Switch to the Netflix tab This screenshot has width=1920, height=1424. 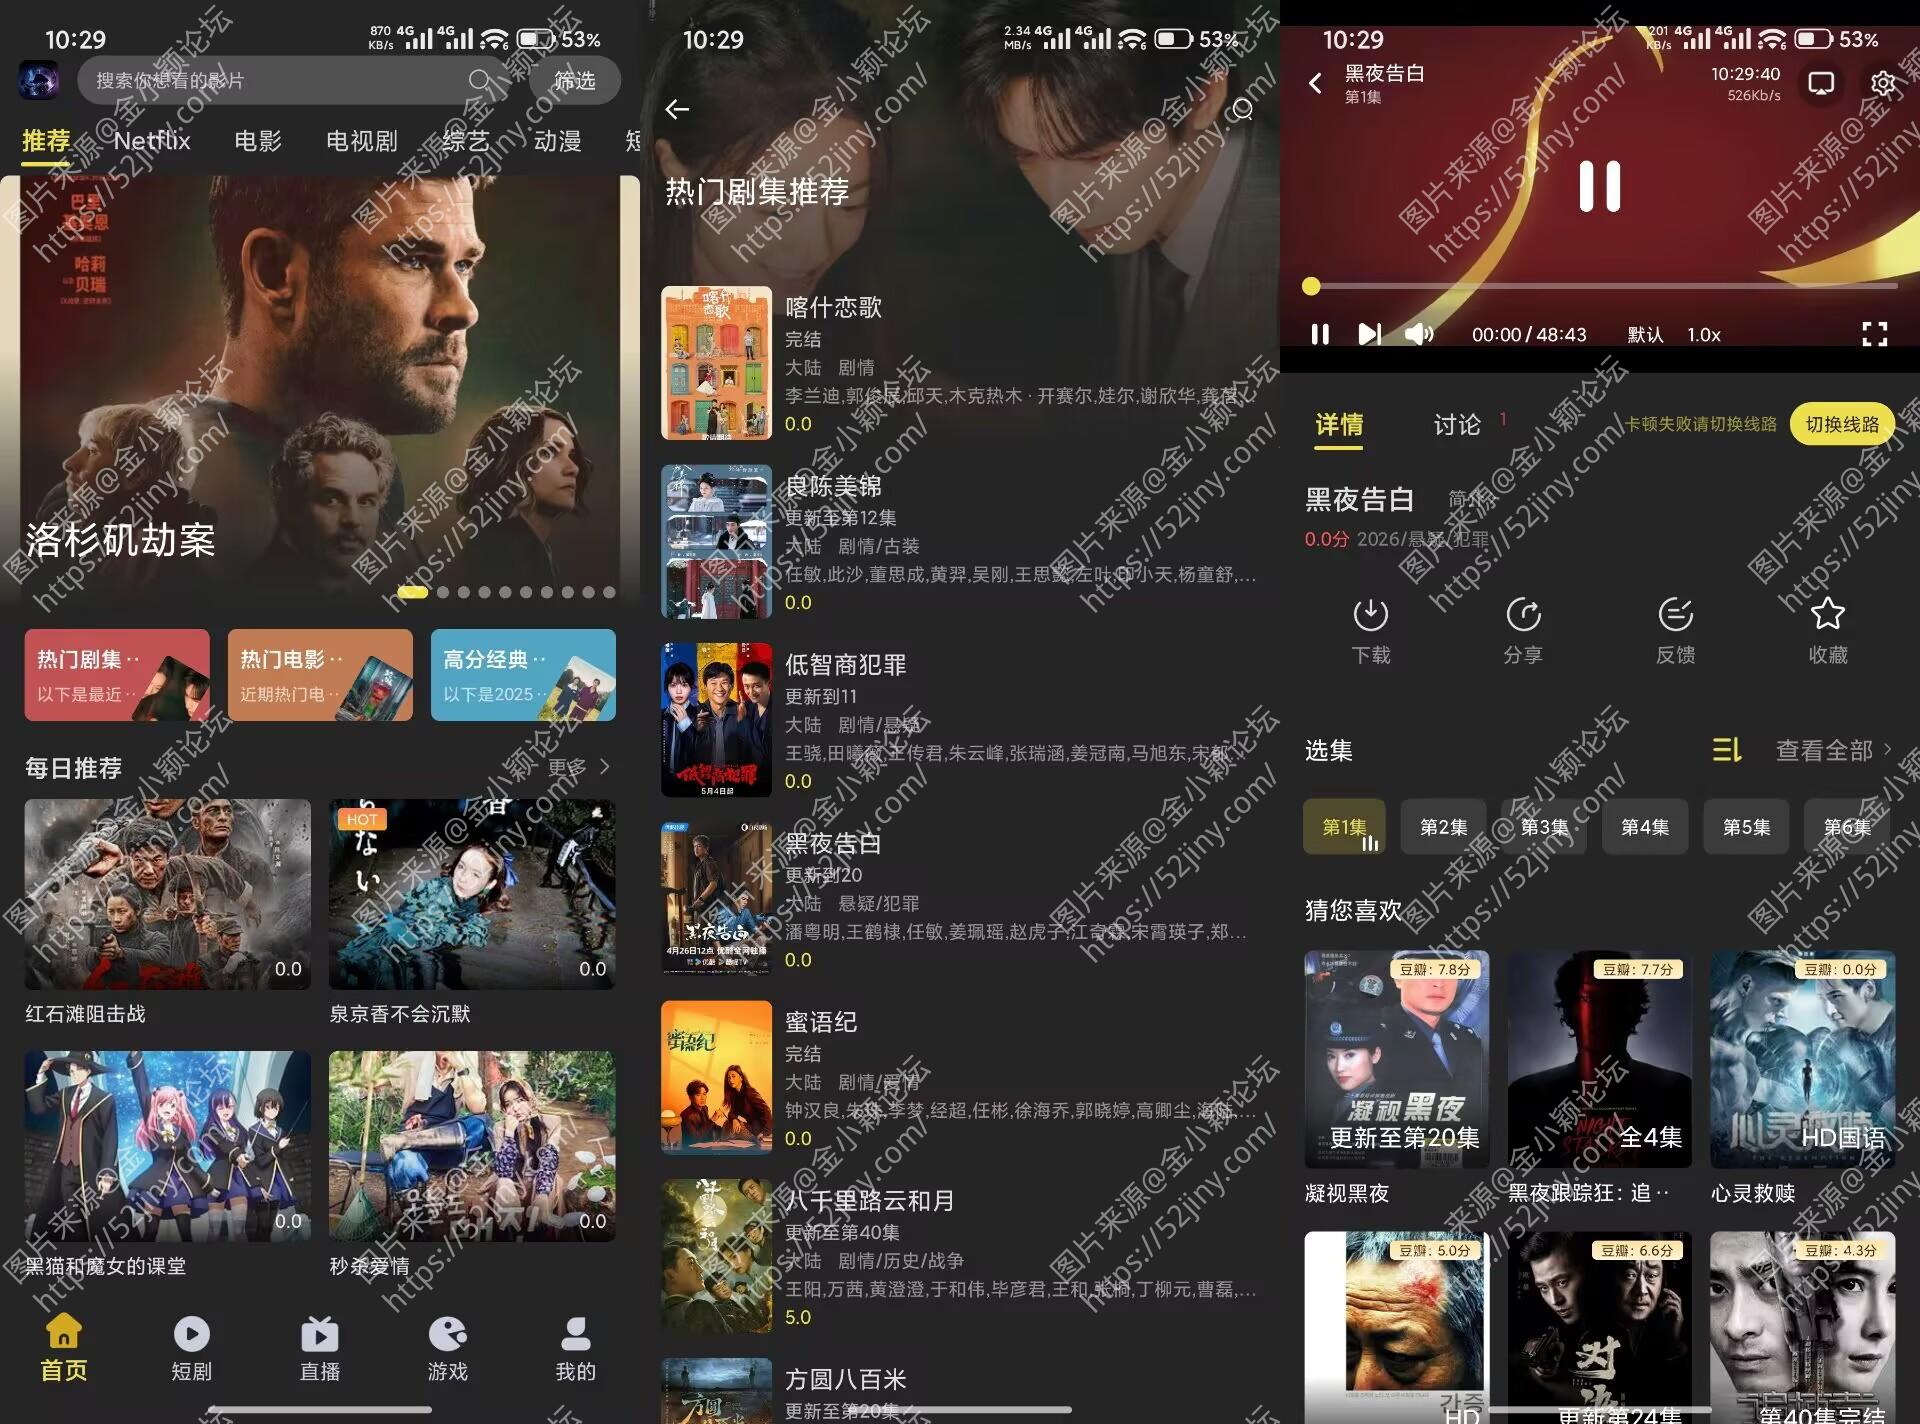click(x=152, y=141)
